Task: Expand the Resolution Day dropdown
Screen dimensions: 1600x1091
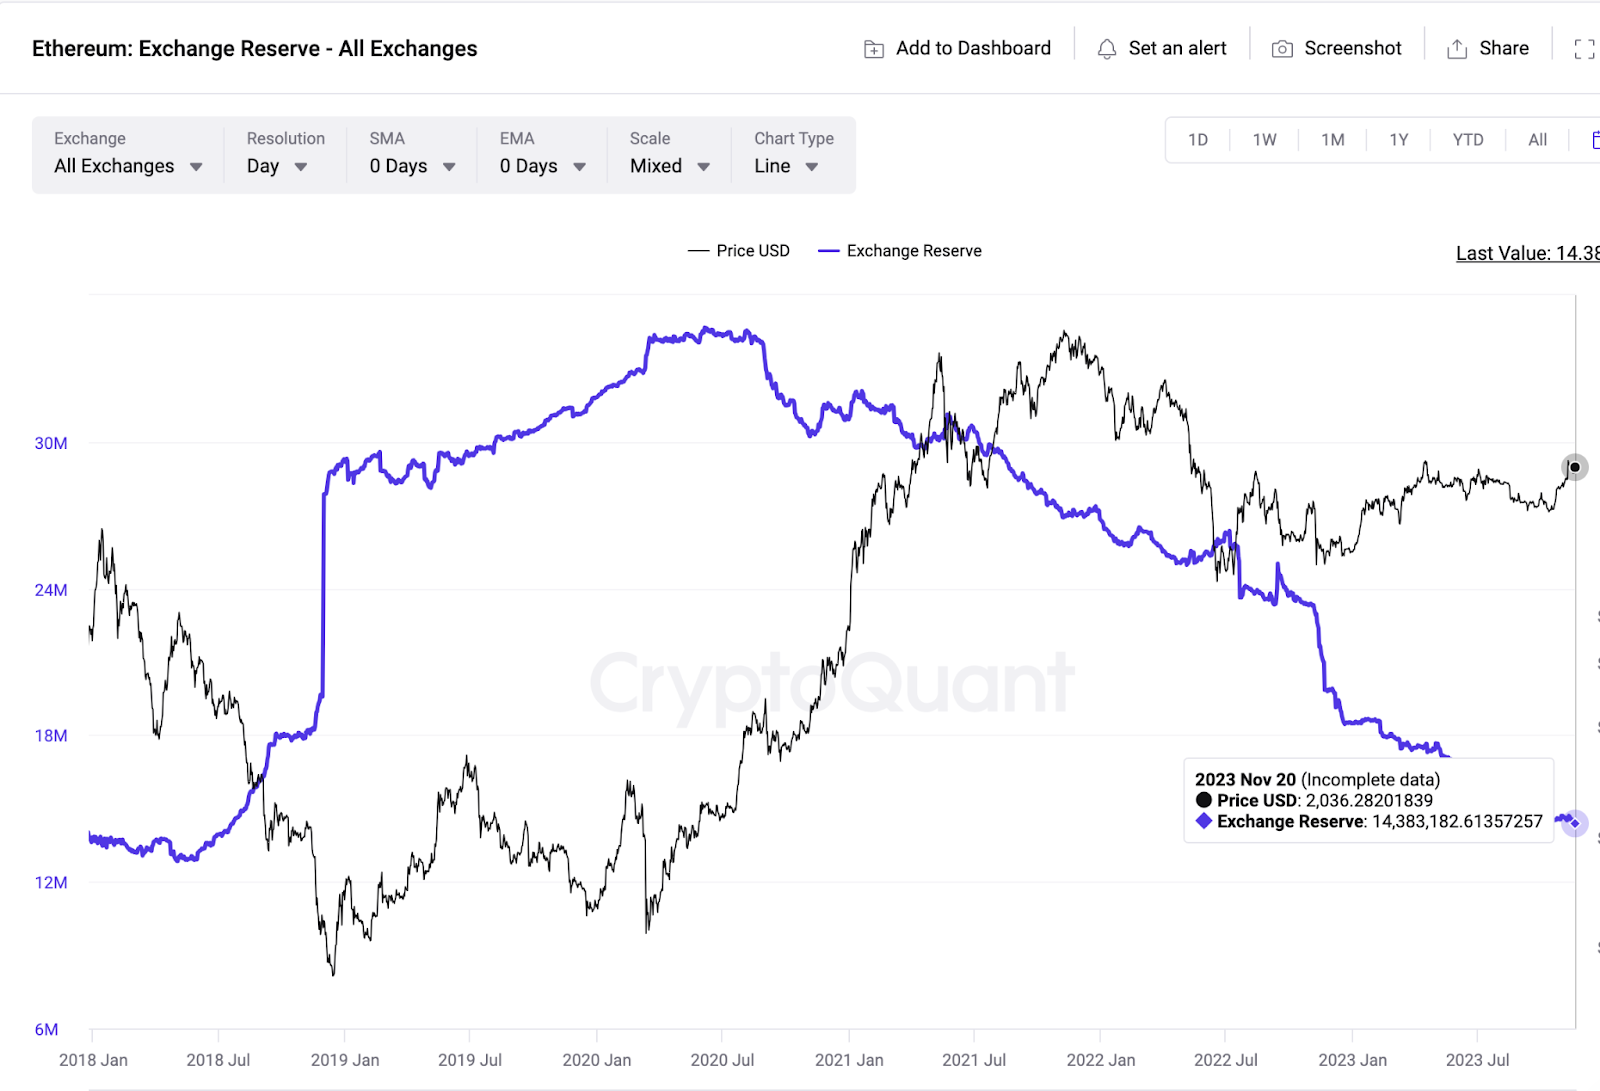Action: tap(277, 166)
